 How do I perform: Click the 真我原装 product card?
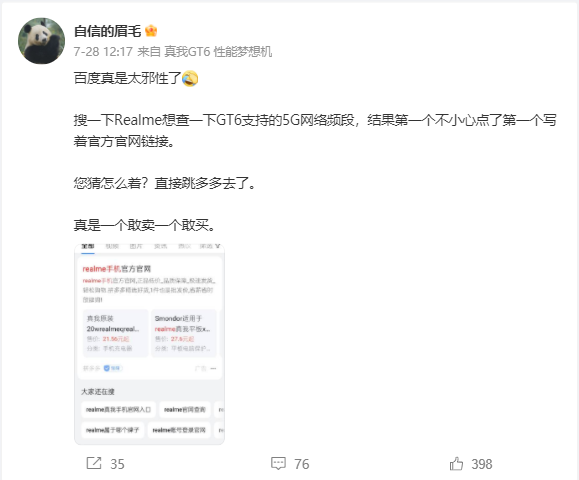pyautogui.click(x=116, y=333)
